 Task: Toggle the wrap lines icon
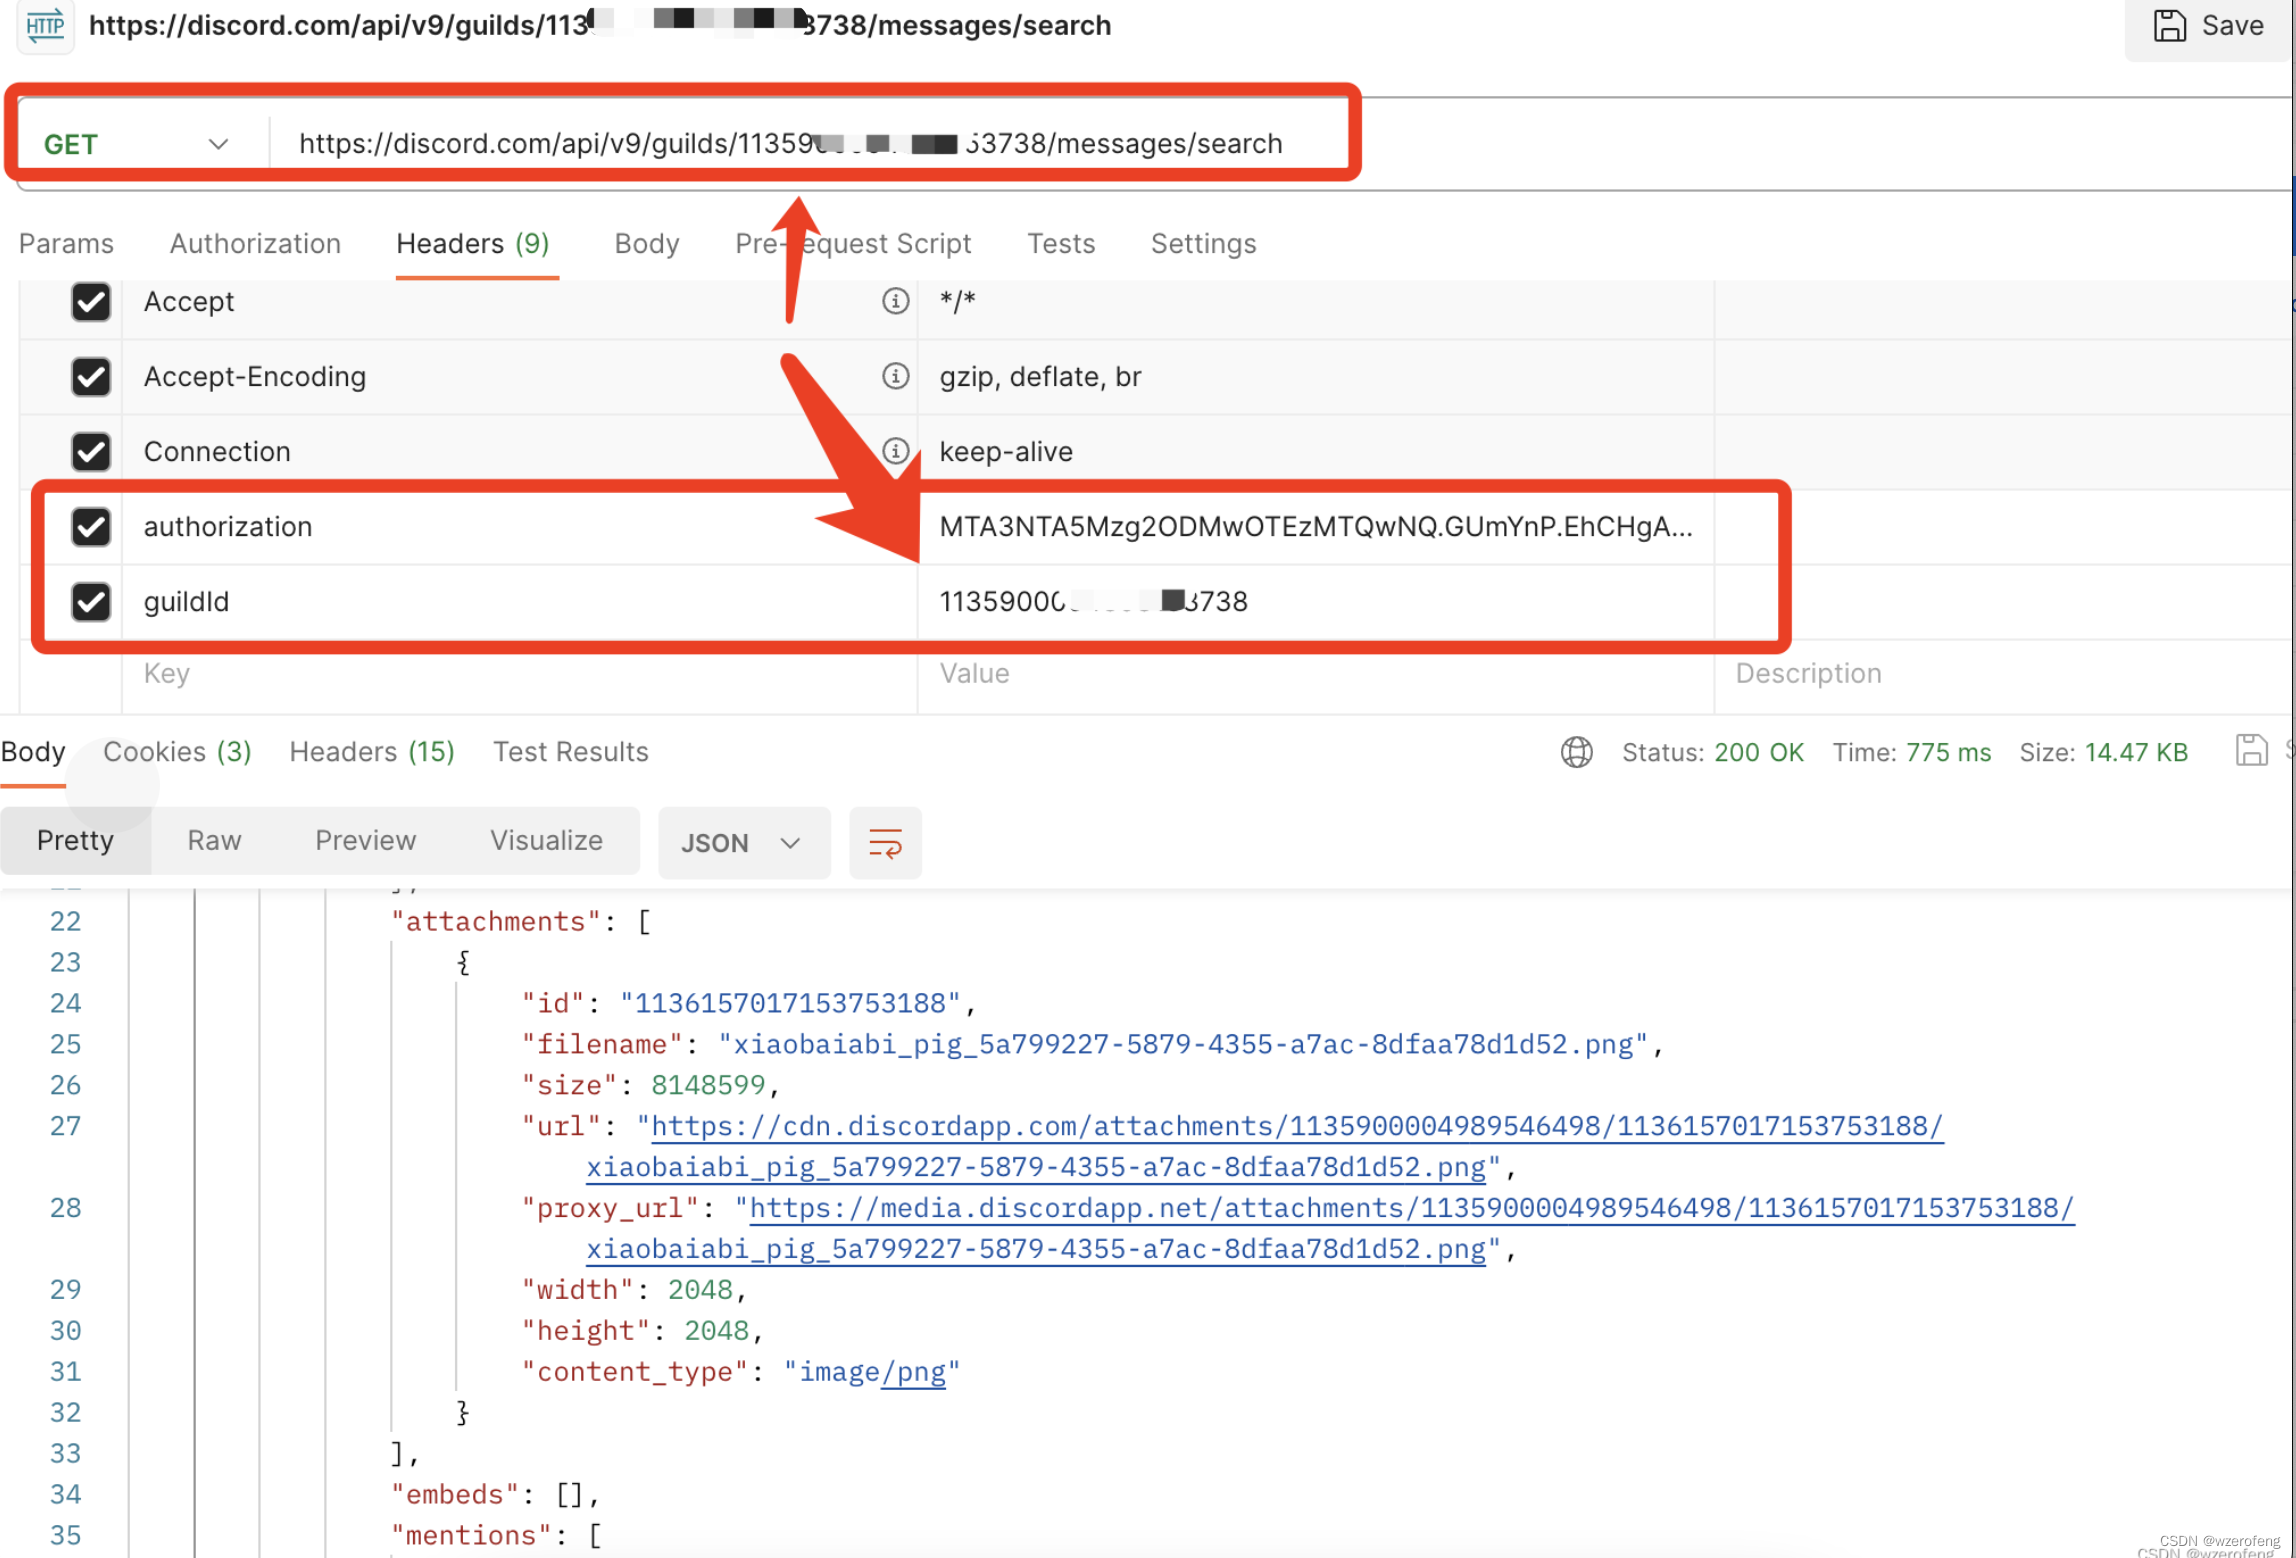coord(885,843)
